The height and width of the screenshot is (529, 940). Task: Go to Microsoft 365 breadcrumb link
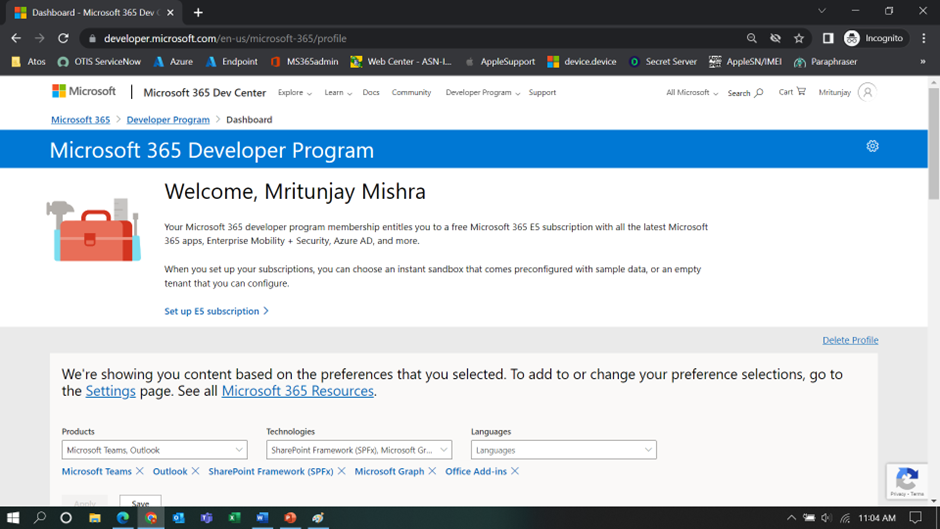[x=80, y=119]
